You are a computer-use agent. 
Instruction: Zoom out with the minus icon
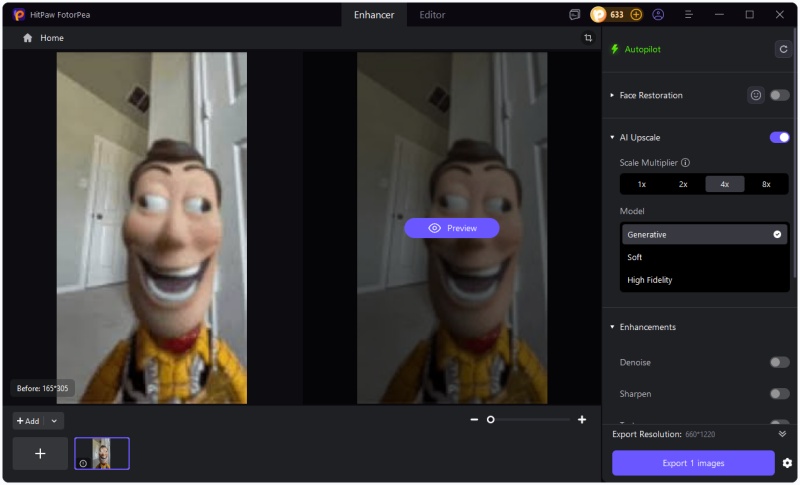474,420
